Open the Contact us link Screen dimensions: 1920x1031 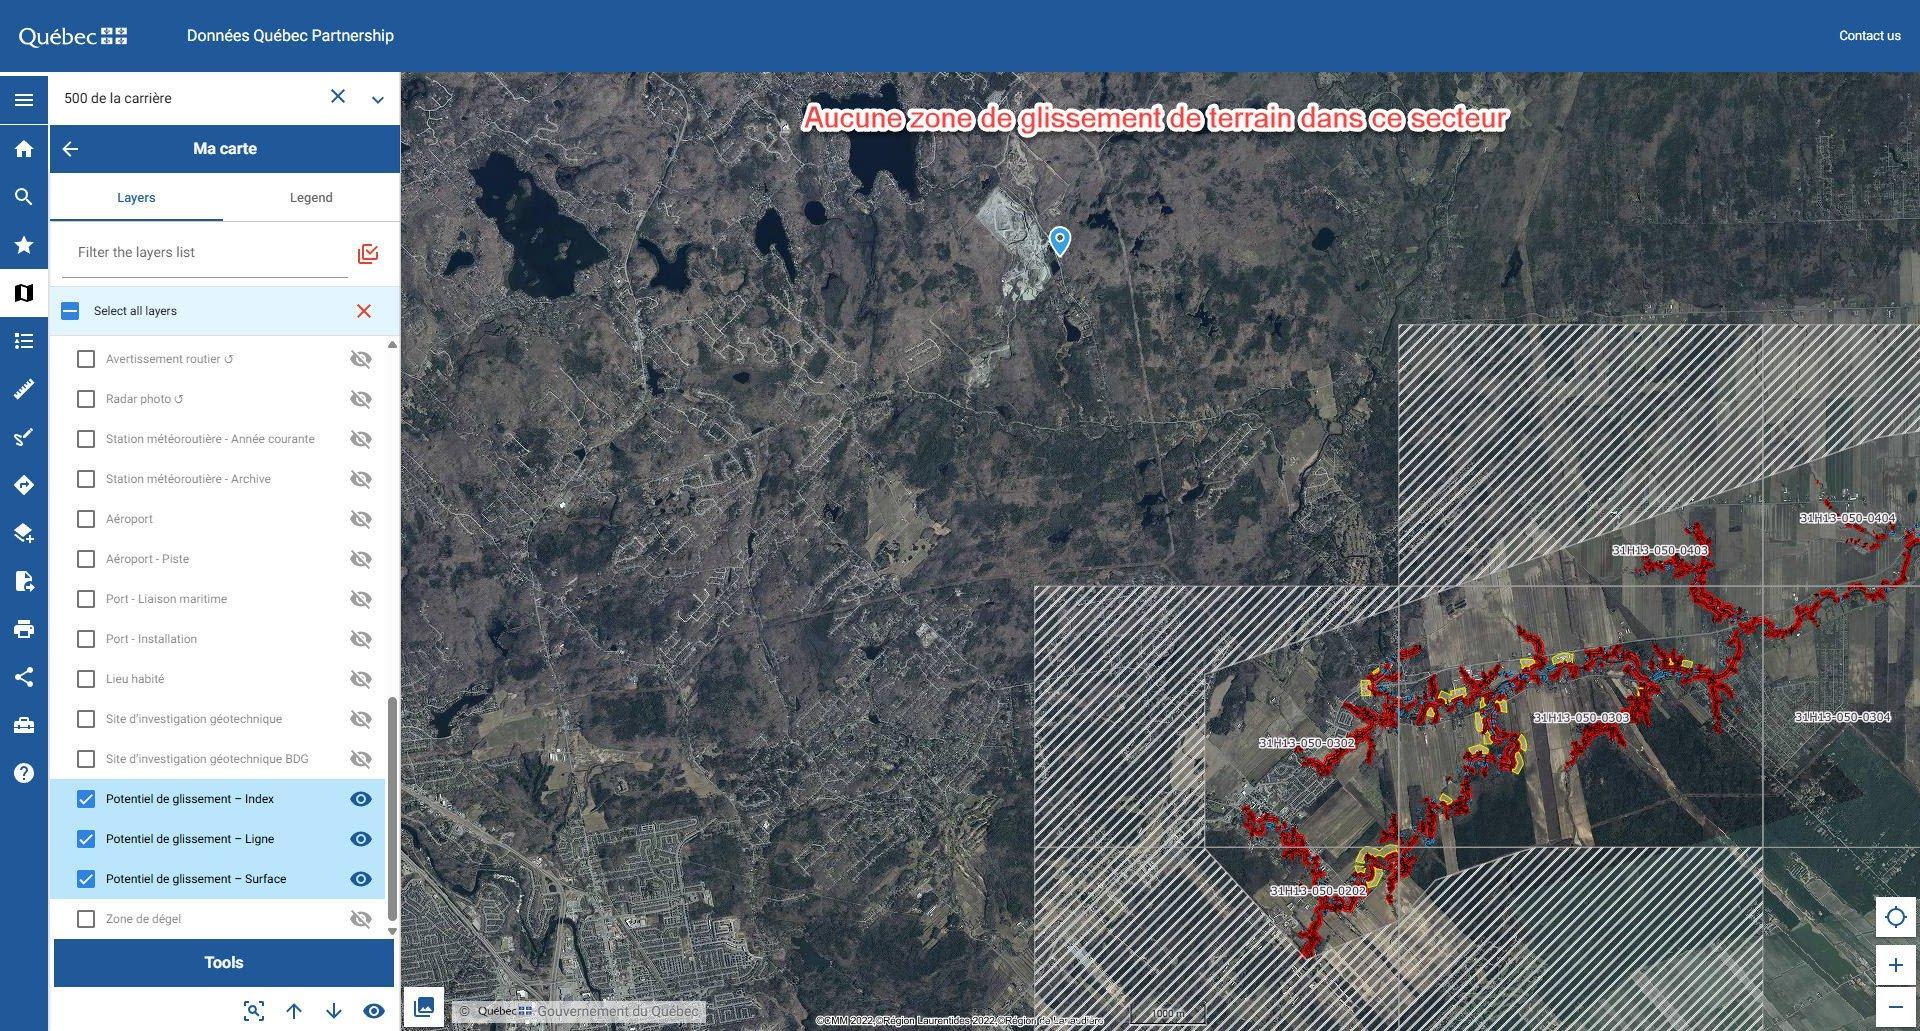1869,36
